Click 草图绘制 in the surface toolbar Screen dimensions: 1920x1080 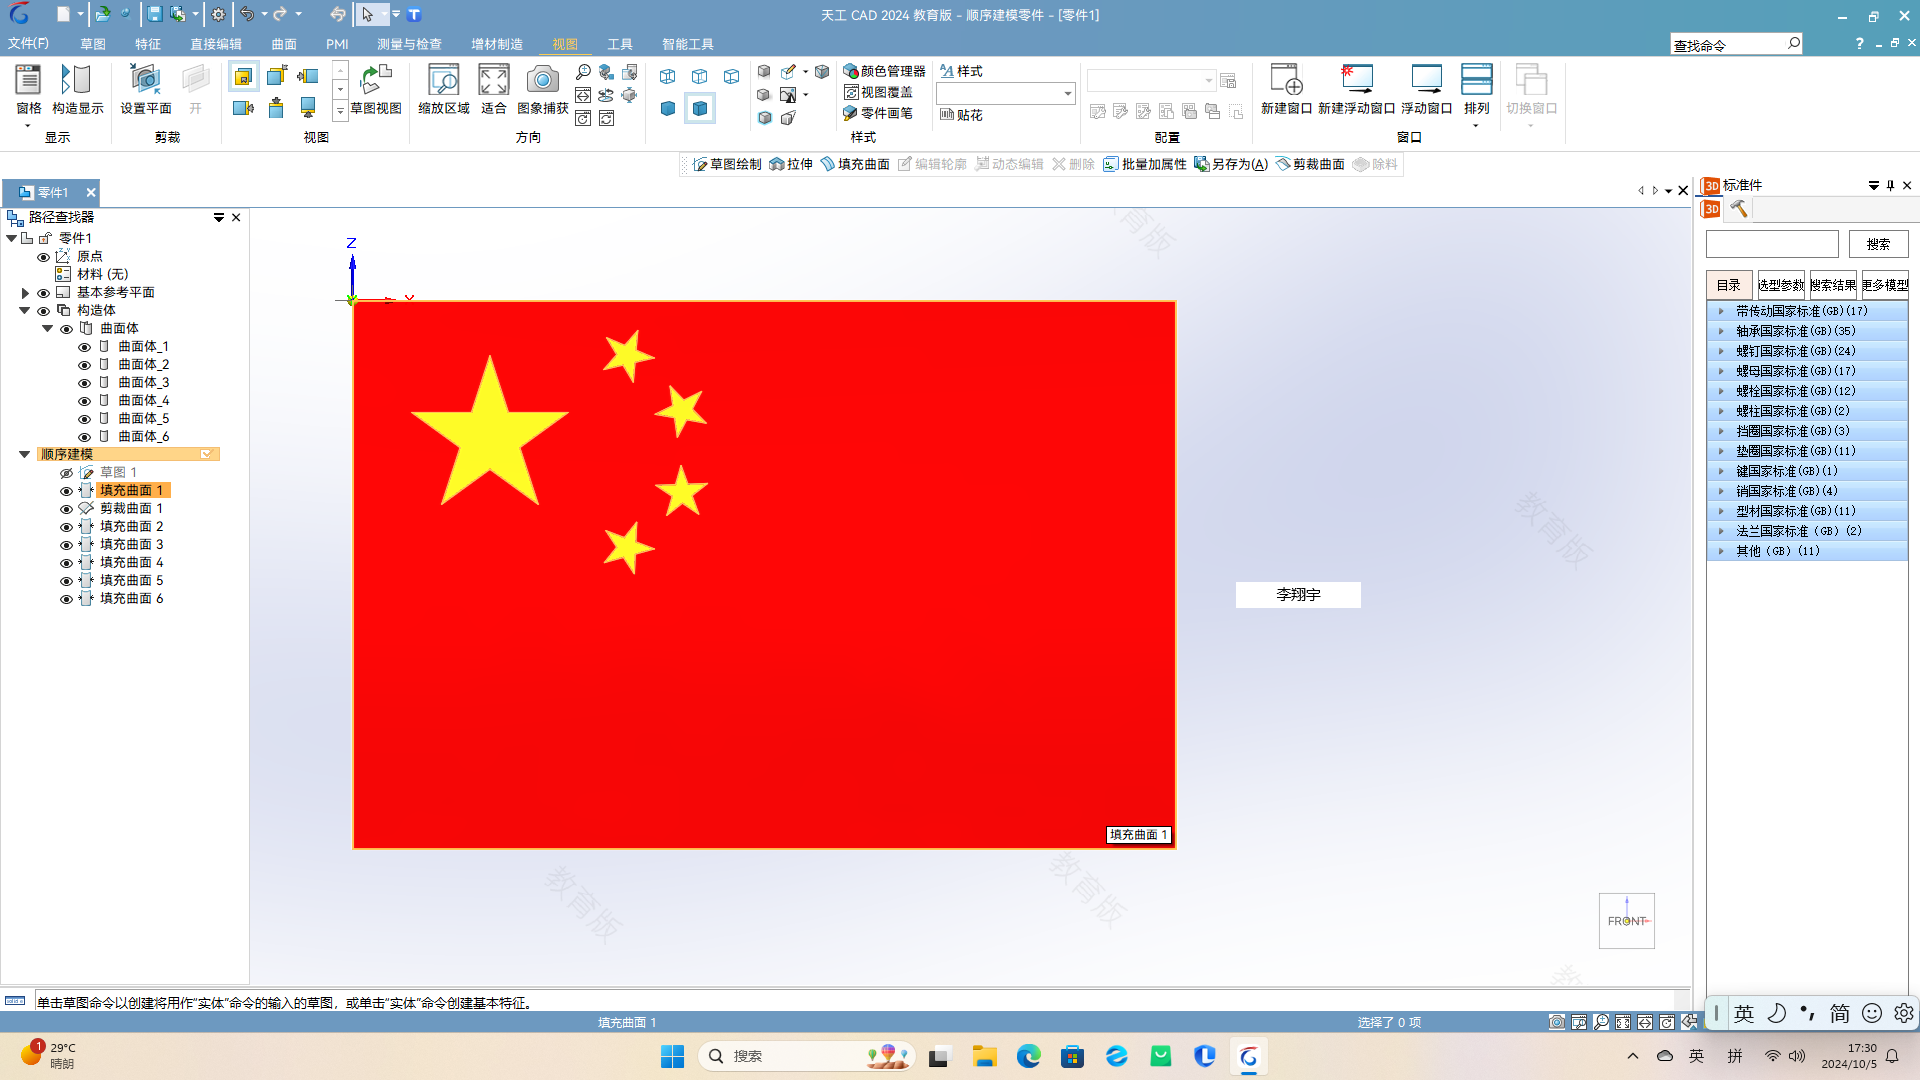(727, 164)
